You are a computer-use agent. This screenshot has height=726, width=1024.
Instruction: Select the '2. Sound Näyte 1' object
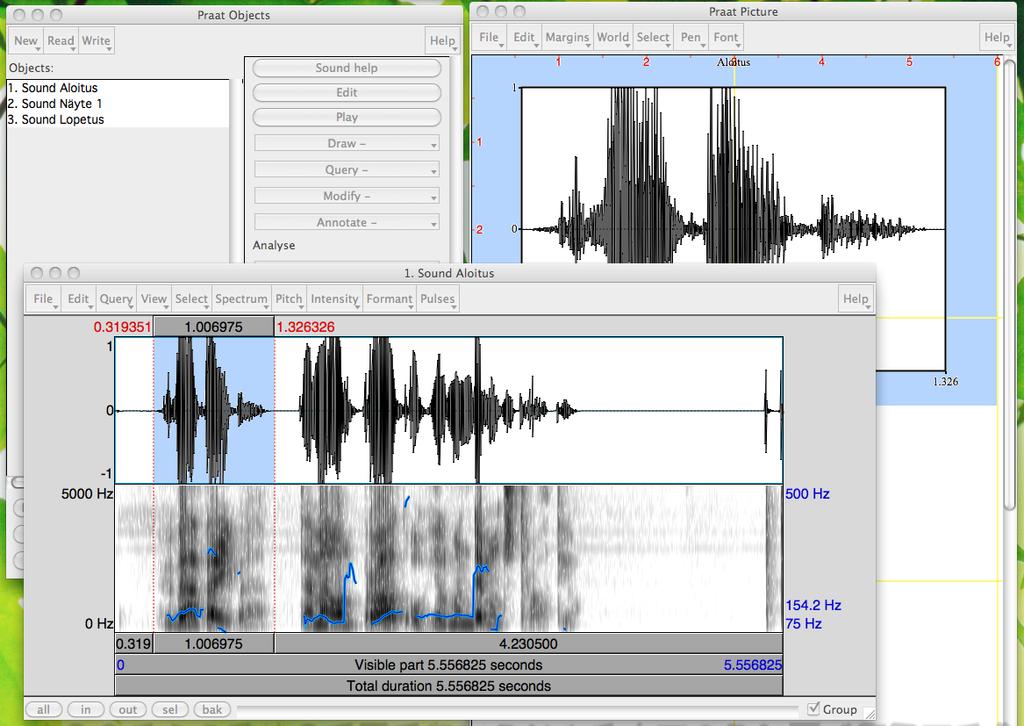pos(118,104)
